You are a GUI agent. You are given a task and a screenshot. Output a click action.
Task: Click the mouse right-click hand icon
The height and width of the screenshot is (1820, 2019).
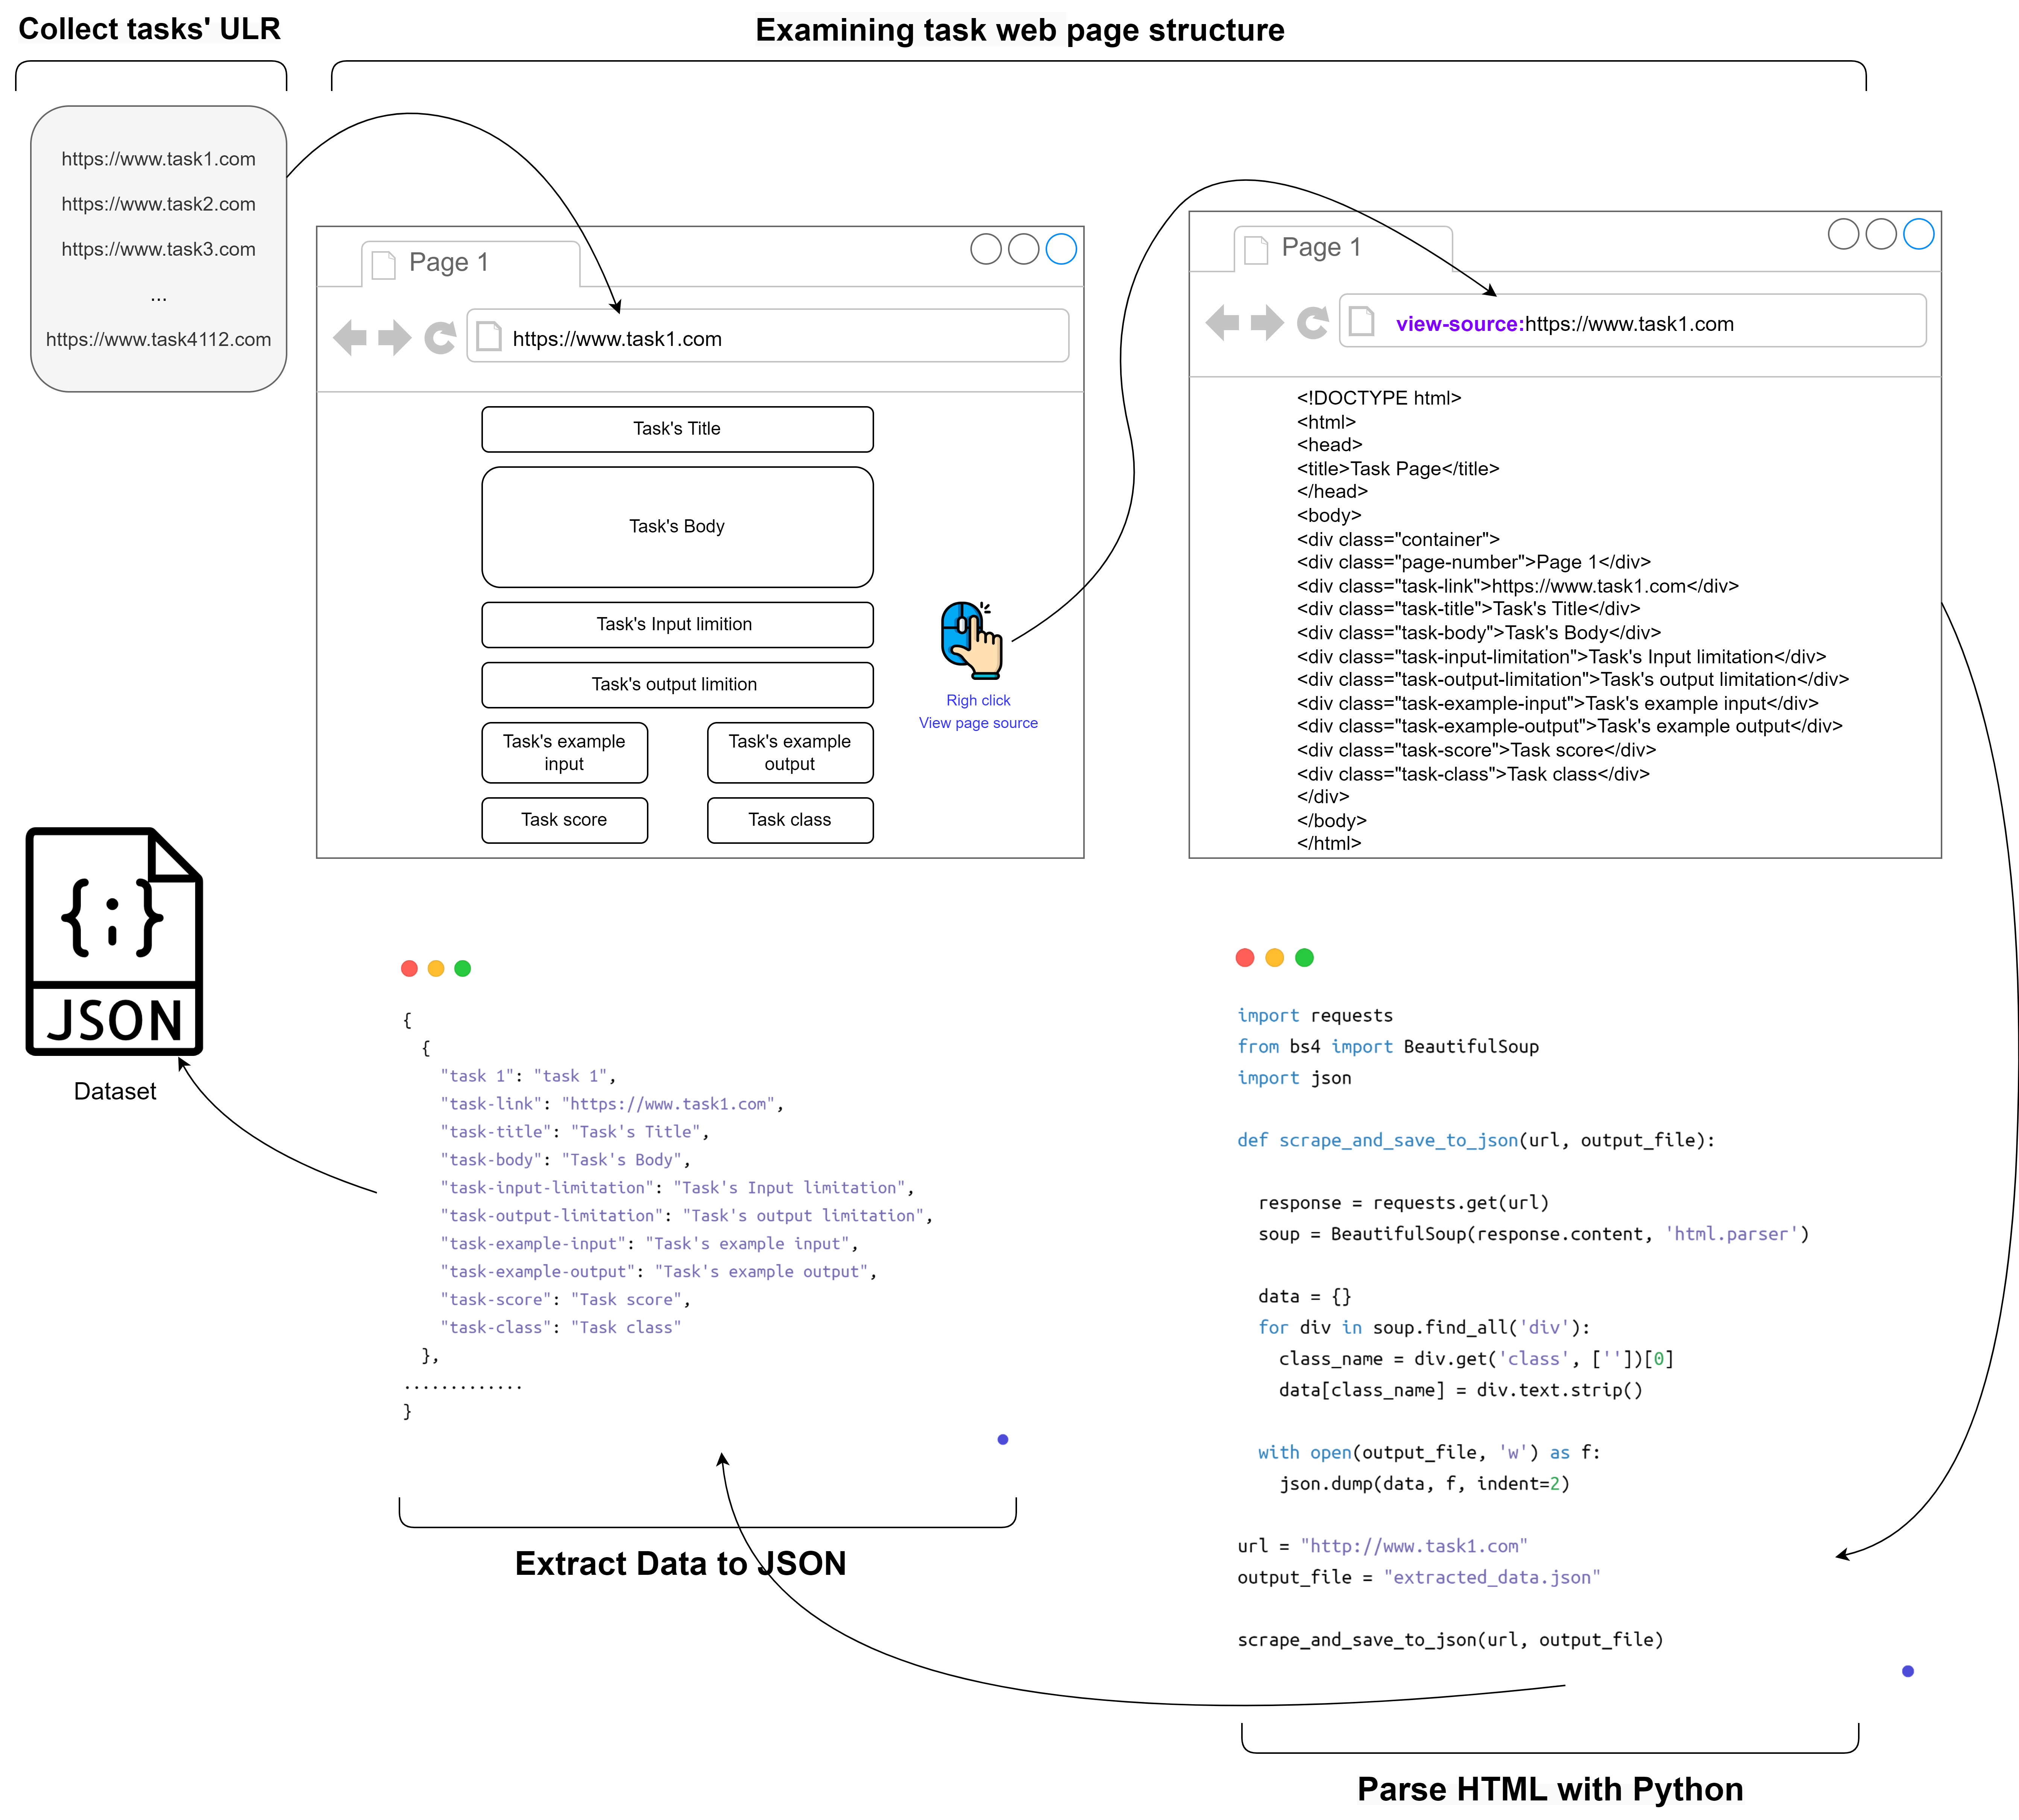click(x=971, y=640)
